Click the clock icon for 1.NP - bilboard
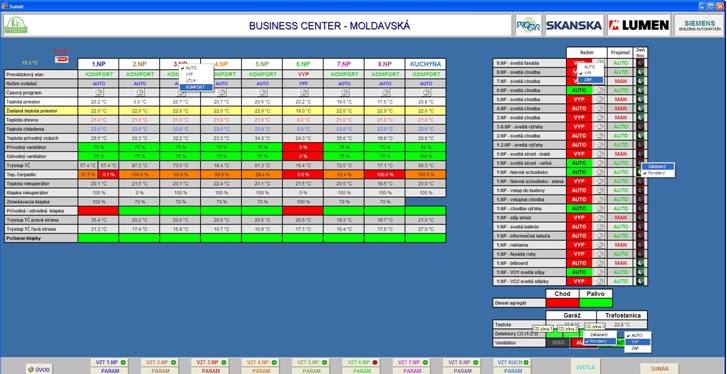 (599, 263)
